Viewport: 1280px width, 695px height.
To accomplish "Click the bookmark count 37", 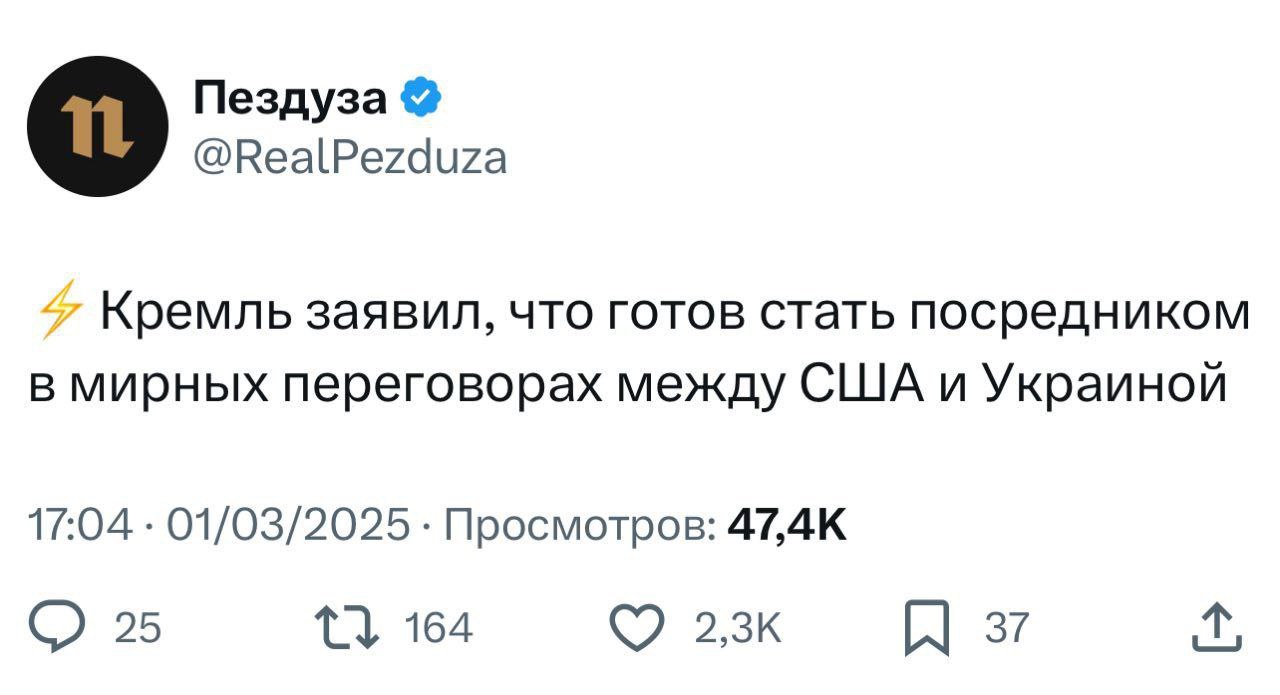I will click(x=1006, y=629).
